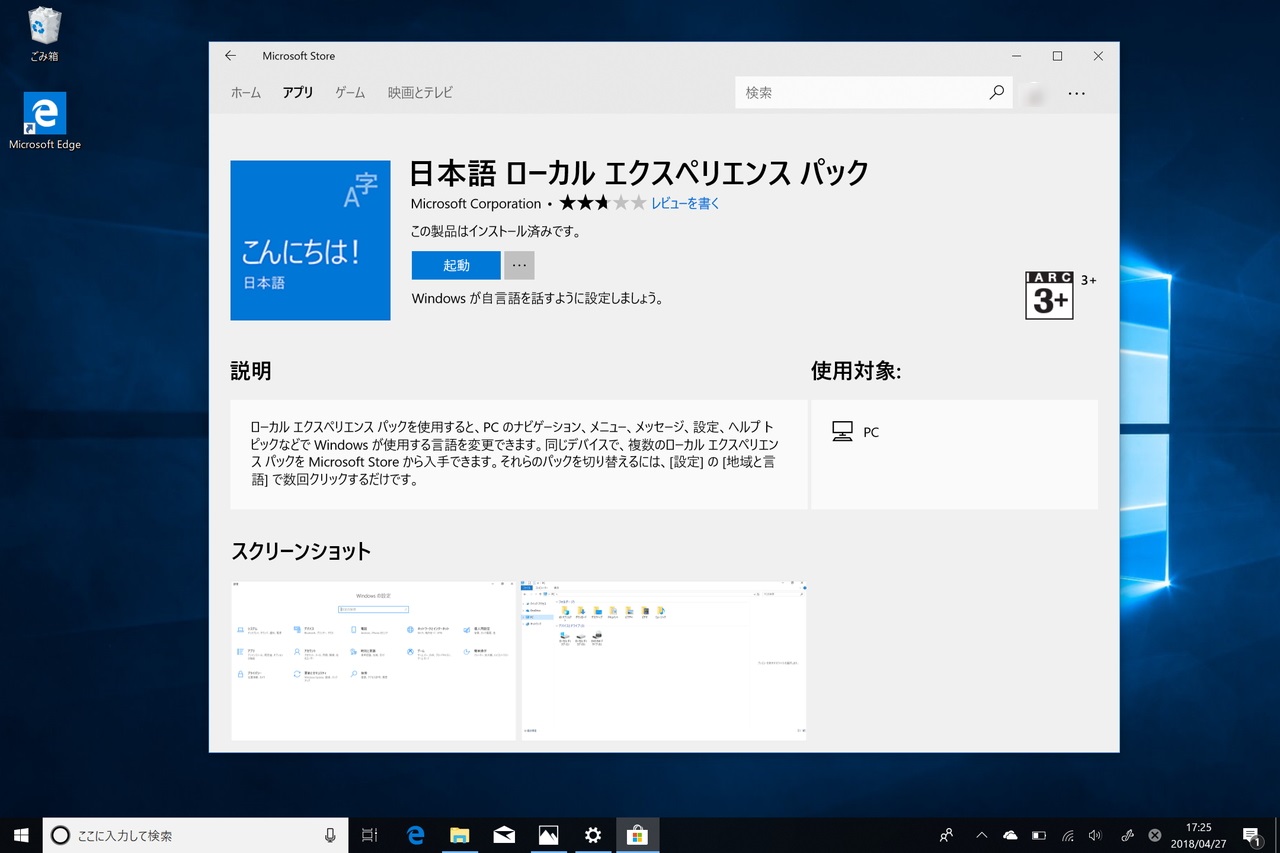The width and height of the screenshot is (1280, 853).
Task: Open the 映画とテレビ section
Action: [419, 92]
